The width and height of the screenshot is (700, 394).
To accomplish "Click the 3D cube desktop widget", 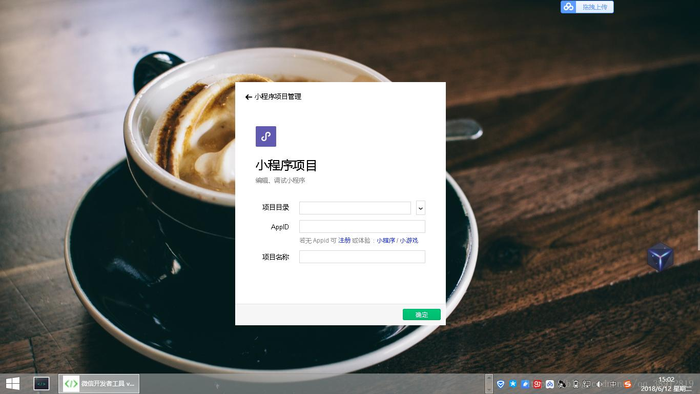I will (660, 257).
